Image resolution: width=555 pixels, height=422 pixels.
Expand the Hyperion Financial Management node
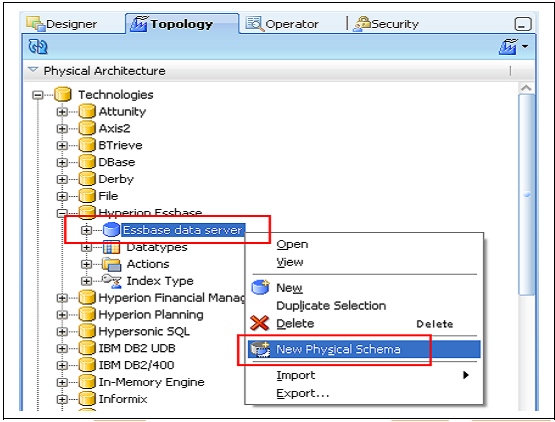tap(62, 298)
